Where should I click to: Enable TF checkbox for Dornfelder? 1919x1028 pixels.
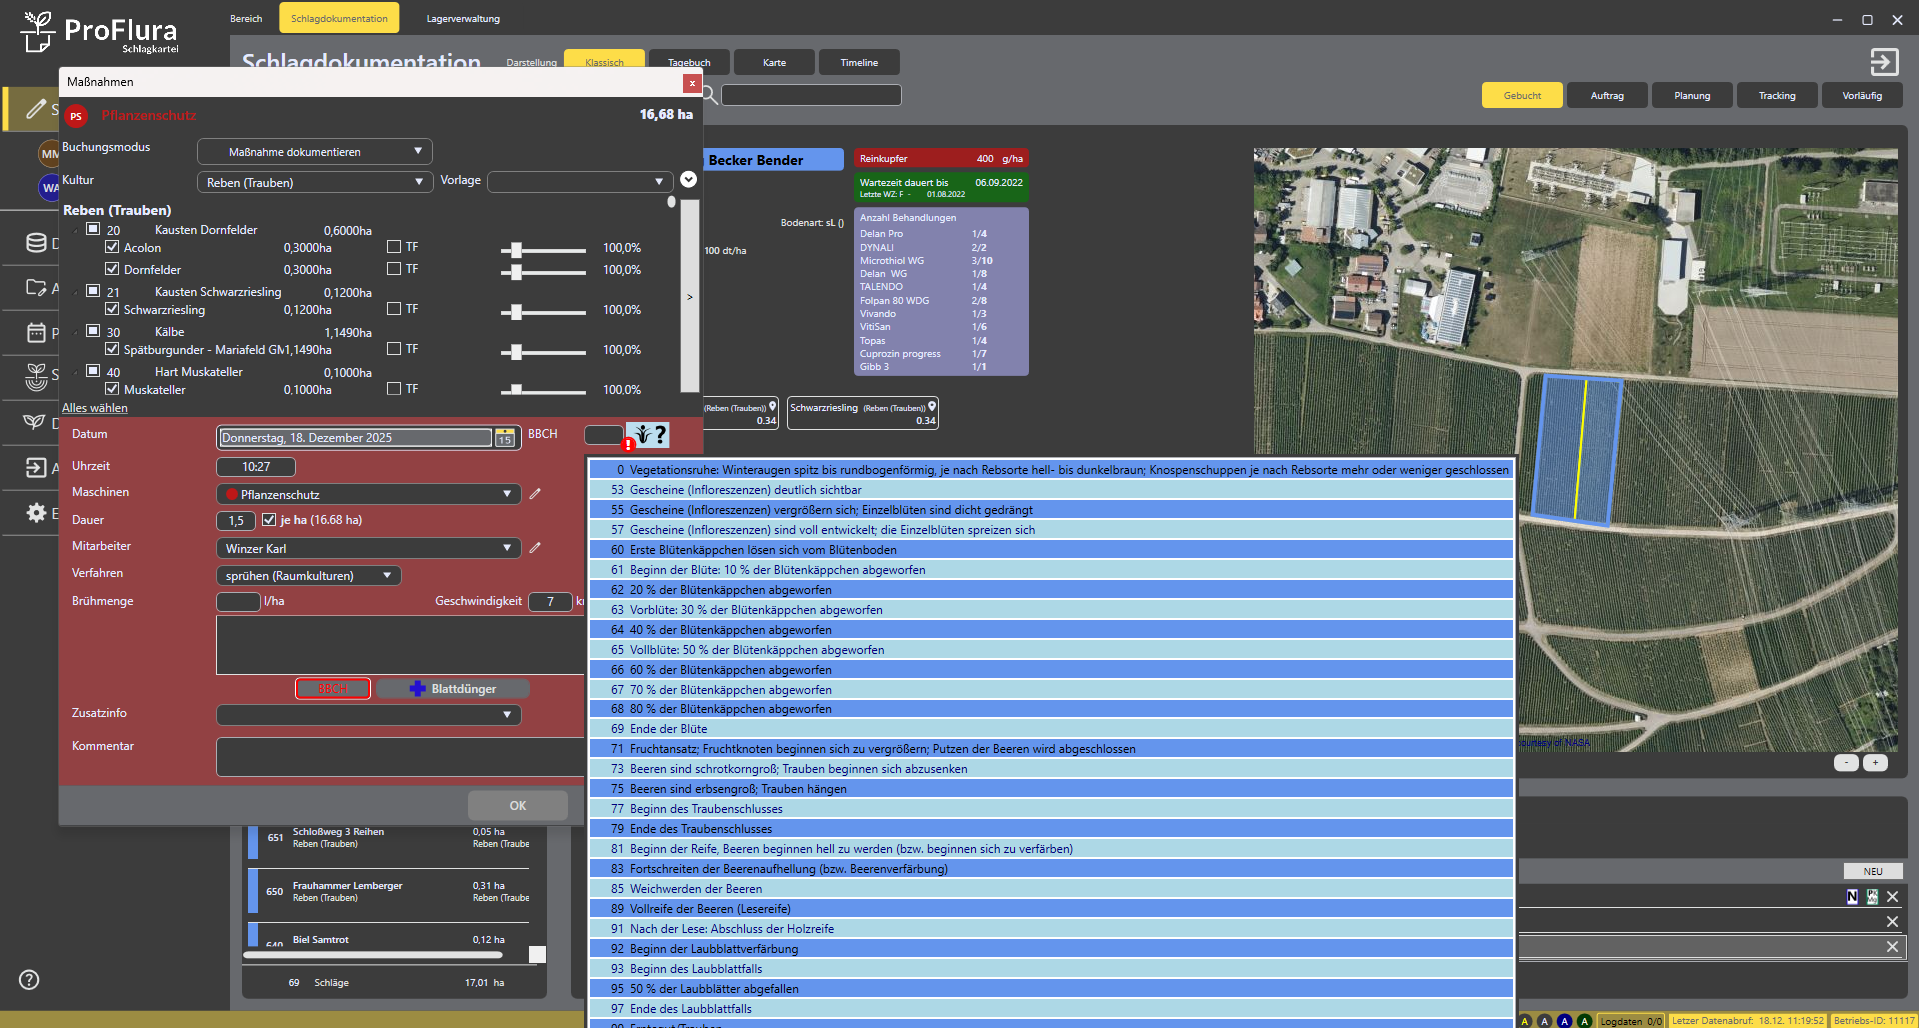[x=394, y=269]
